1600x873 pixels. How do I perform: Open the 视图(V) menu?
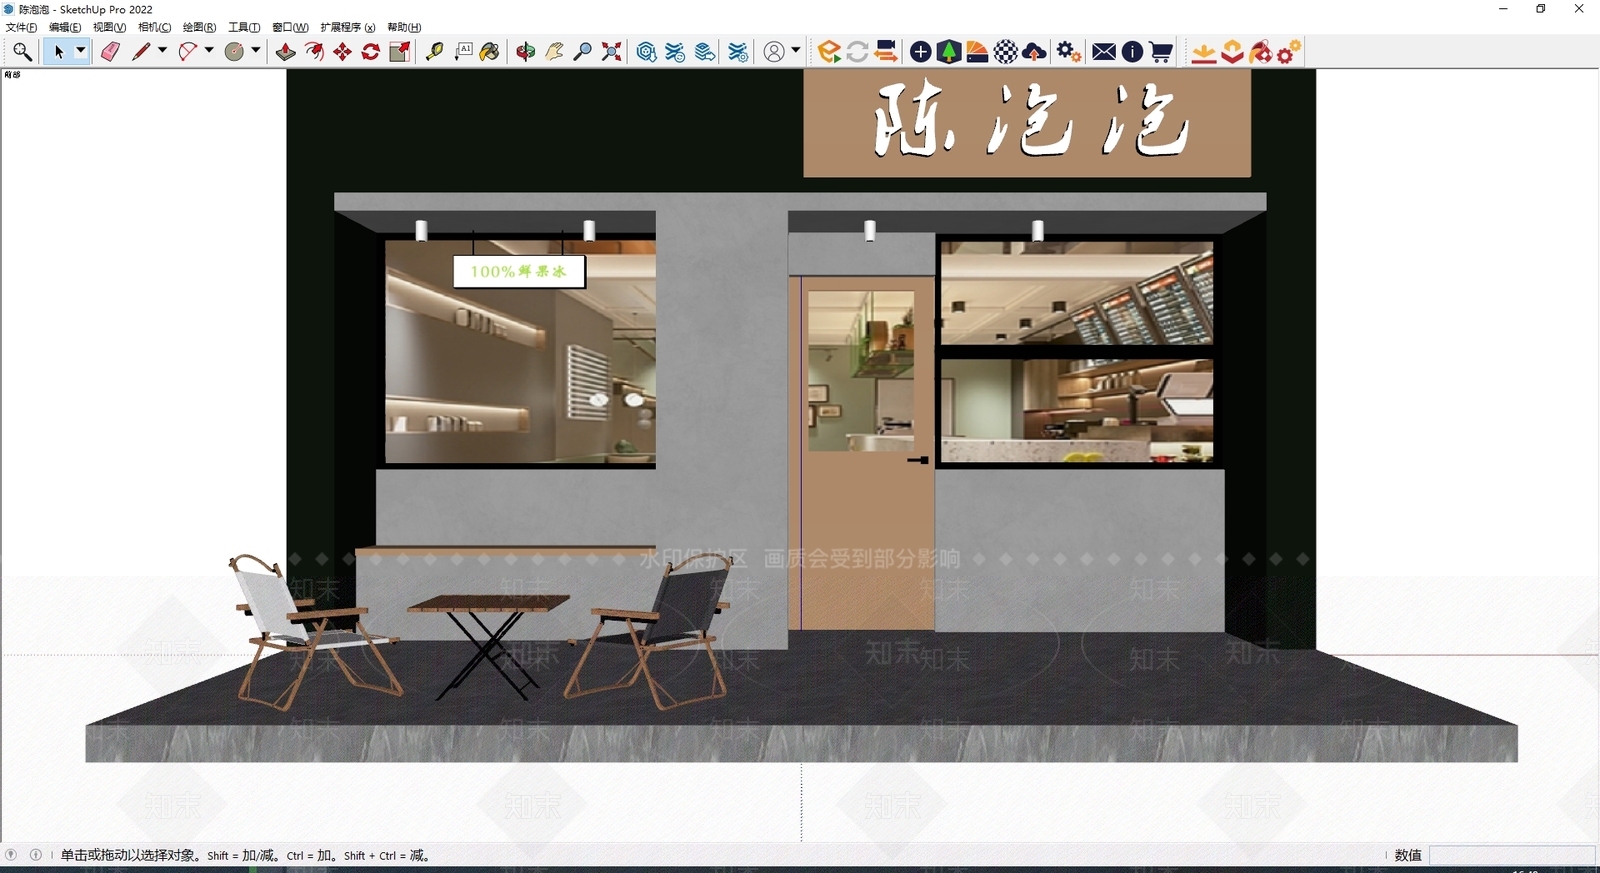pyautogui.click(x=109, y=27)
